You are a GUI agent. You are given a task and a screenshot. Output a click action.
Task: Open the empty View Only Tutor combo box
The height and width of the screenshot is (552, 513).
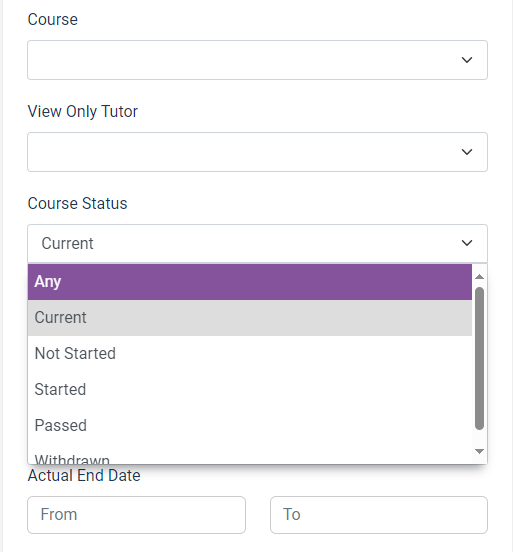(257, 152)
